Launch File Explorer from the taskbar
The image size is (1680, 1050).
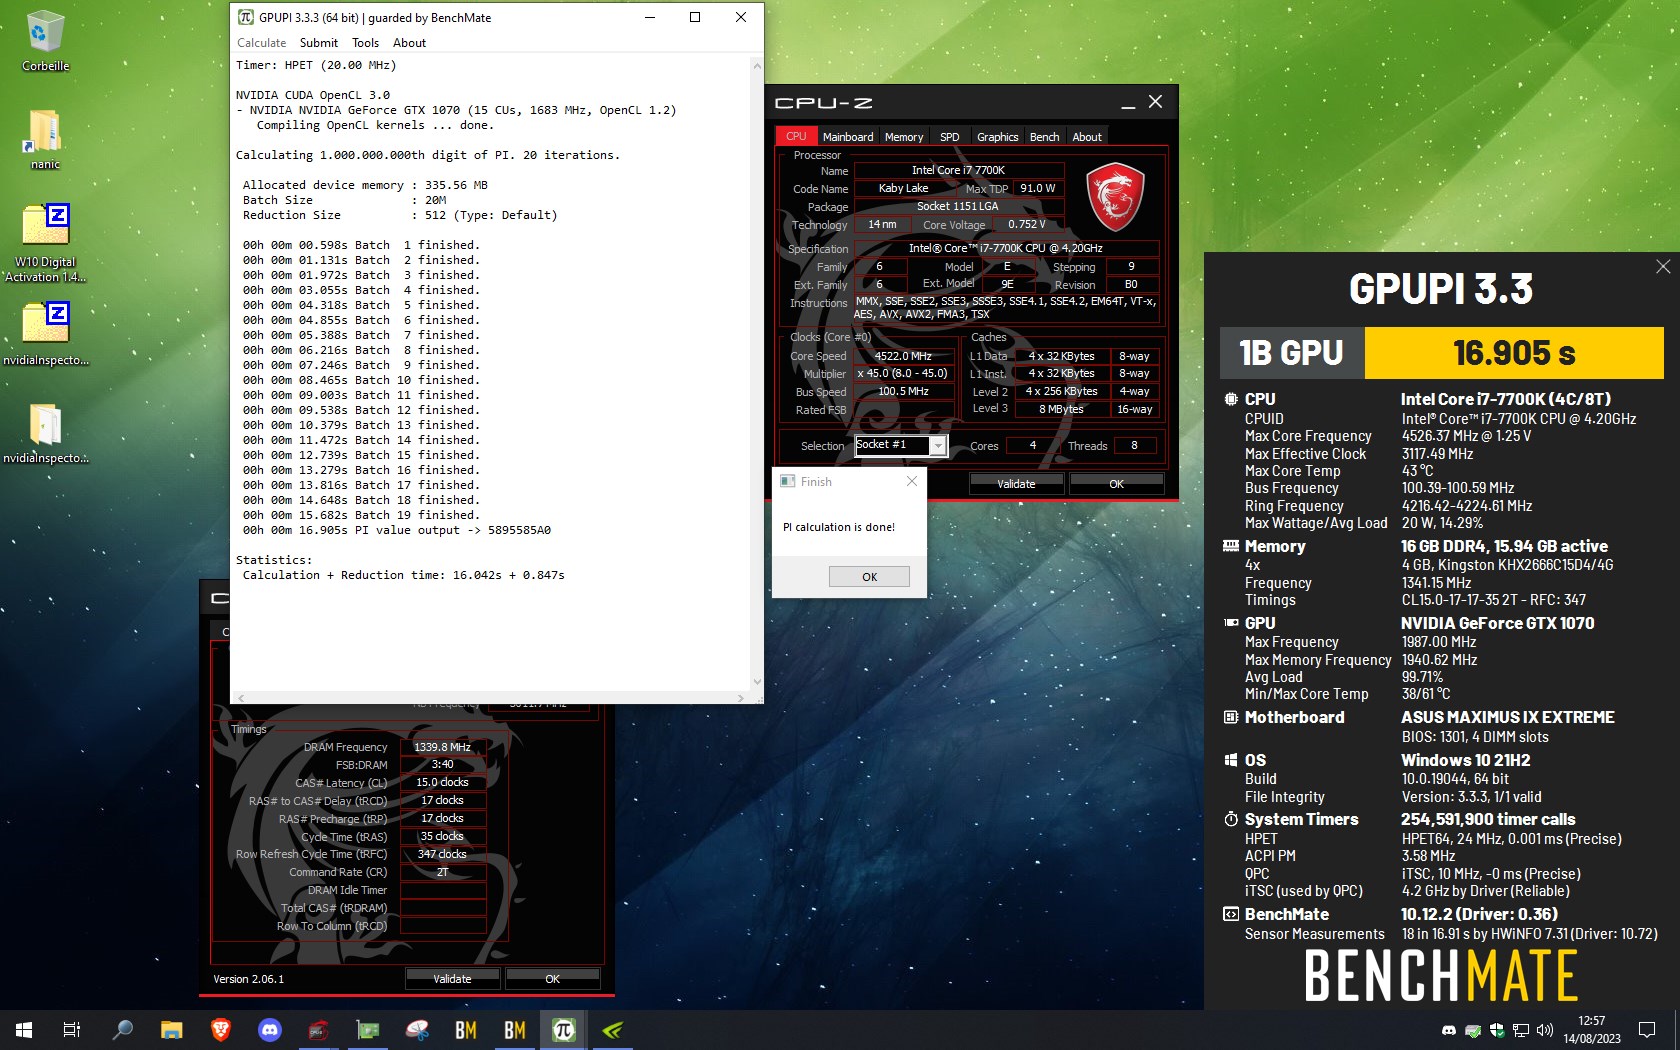[x=171, y=1029]
